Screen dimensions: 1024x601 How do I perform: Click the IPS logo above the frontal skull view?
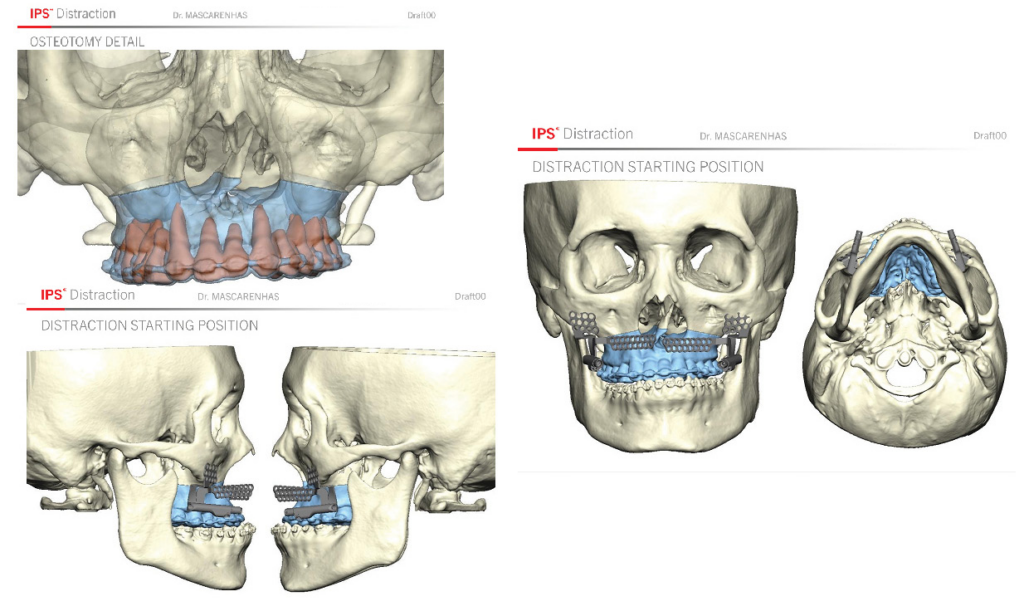pyautogui.click(x=582, y=134)
